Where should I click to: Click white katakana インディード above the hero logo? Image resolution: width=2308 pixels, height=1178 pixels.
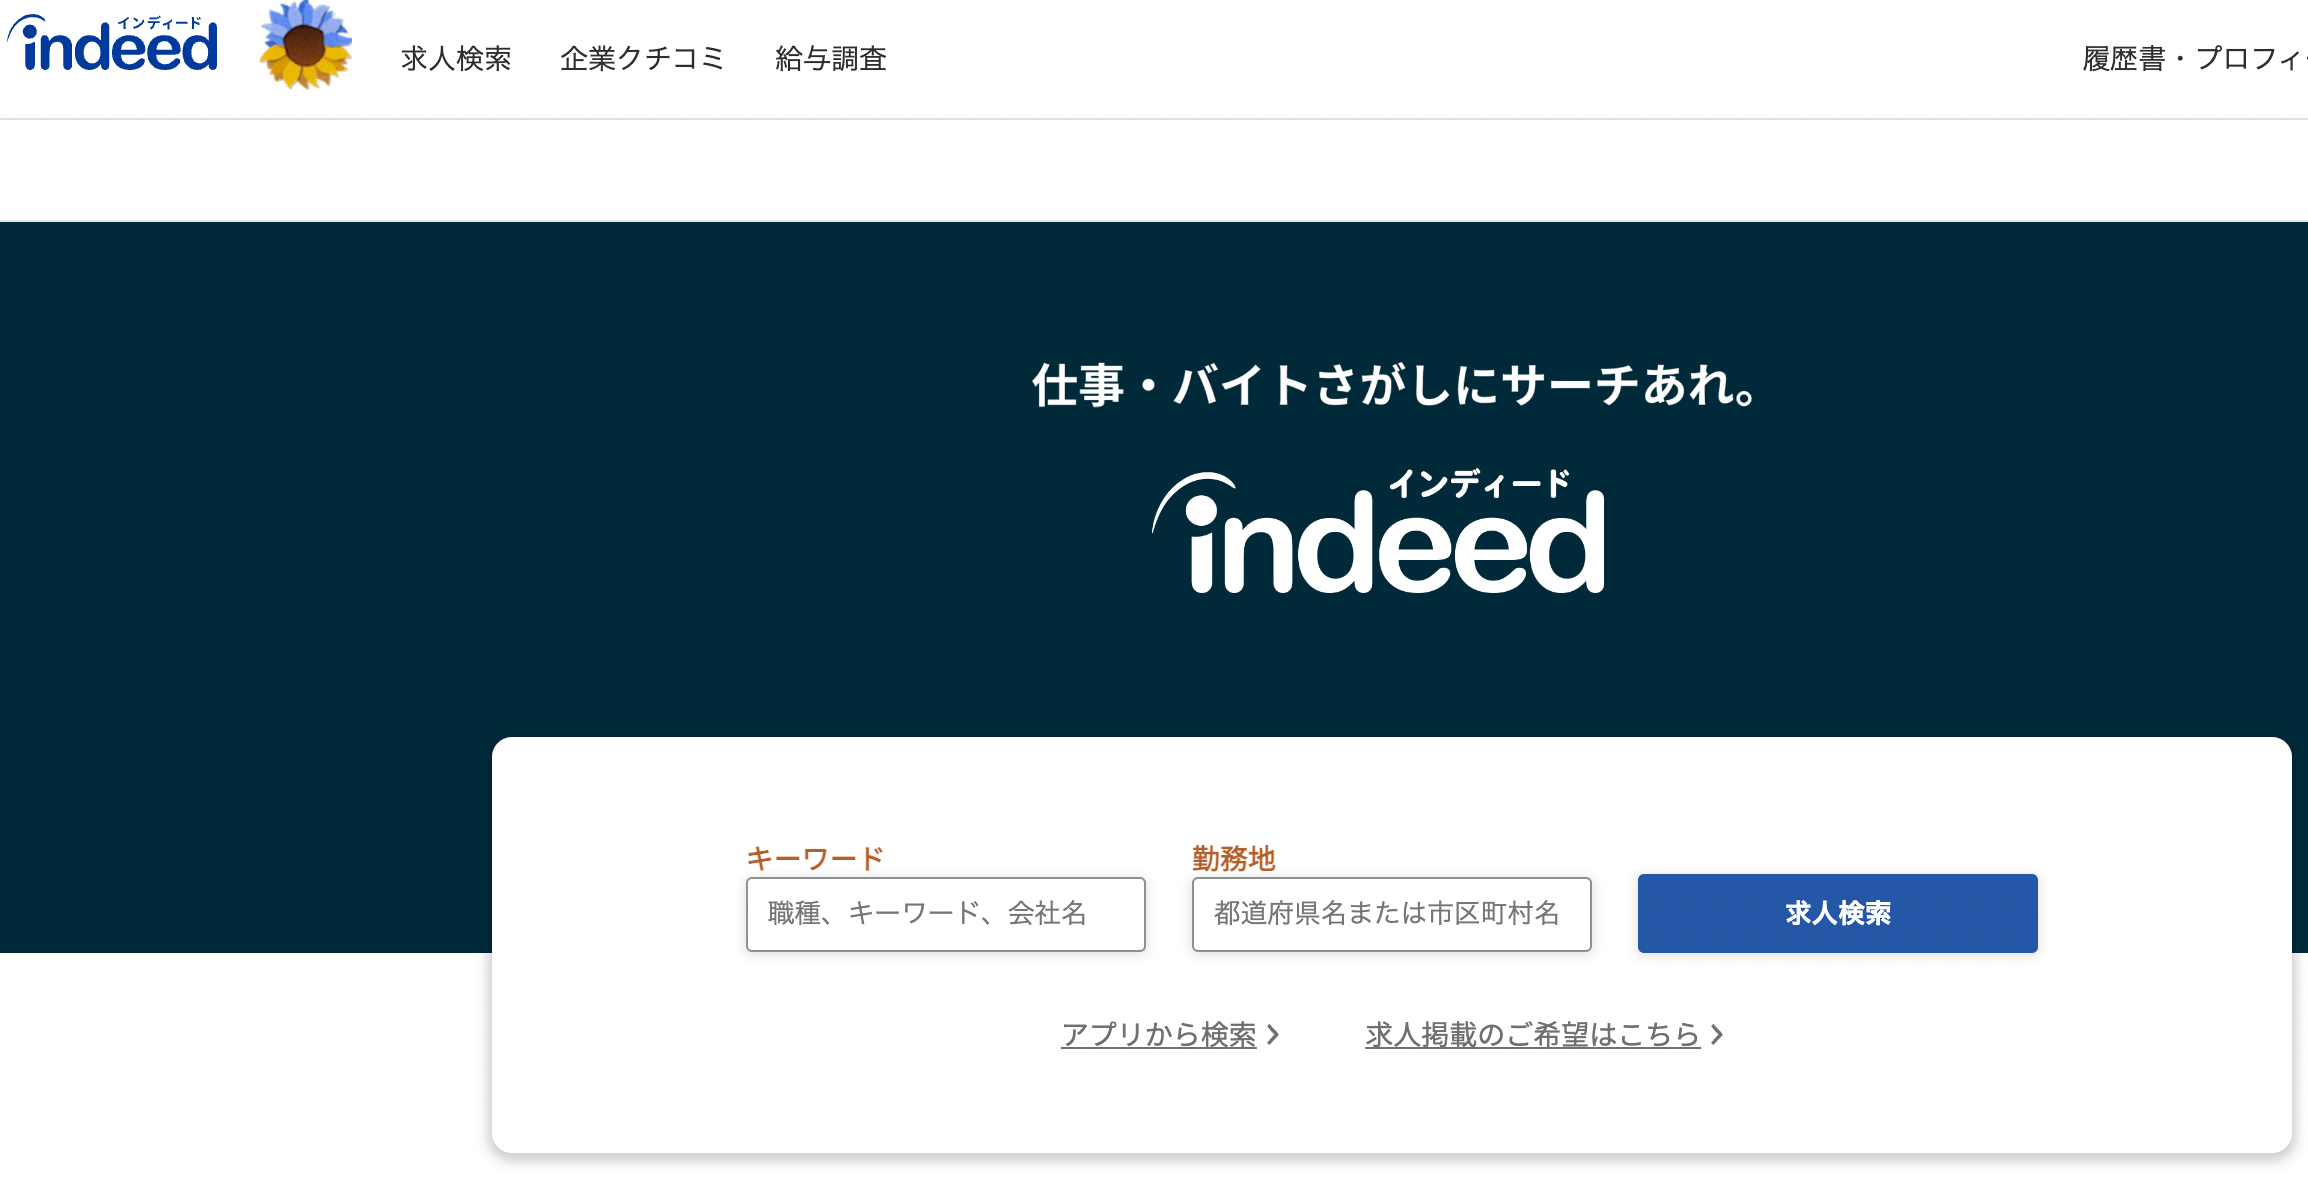[1480, 484]
